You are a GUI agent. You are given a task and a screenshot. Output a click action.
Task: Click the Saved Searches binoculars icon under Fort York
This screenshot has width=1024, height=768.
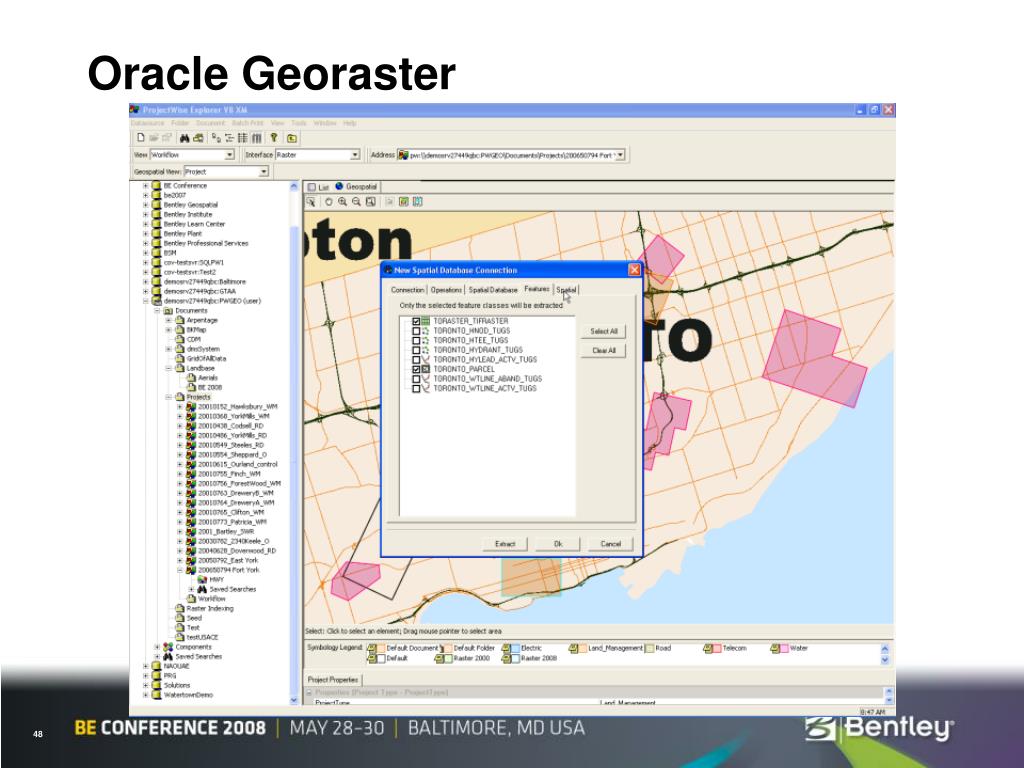click(x=202, y=589)
